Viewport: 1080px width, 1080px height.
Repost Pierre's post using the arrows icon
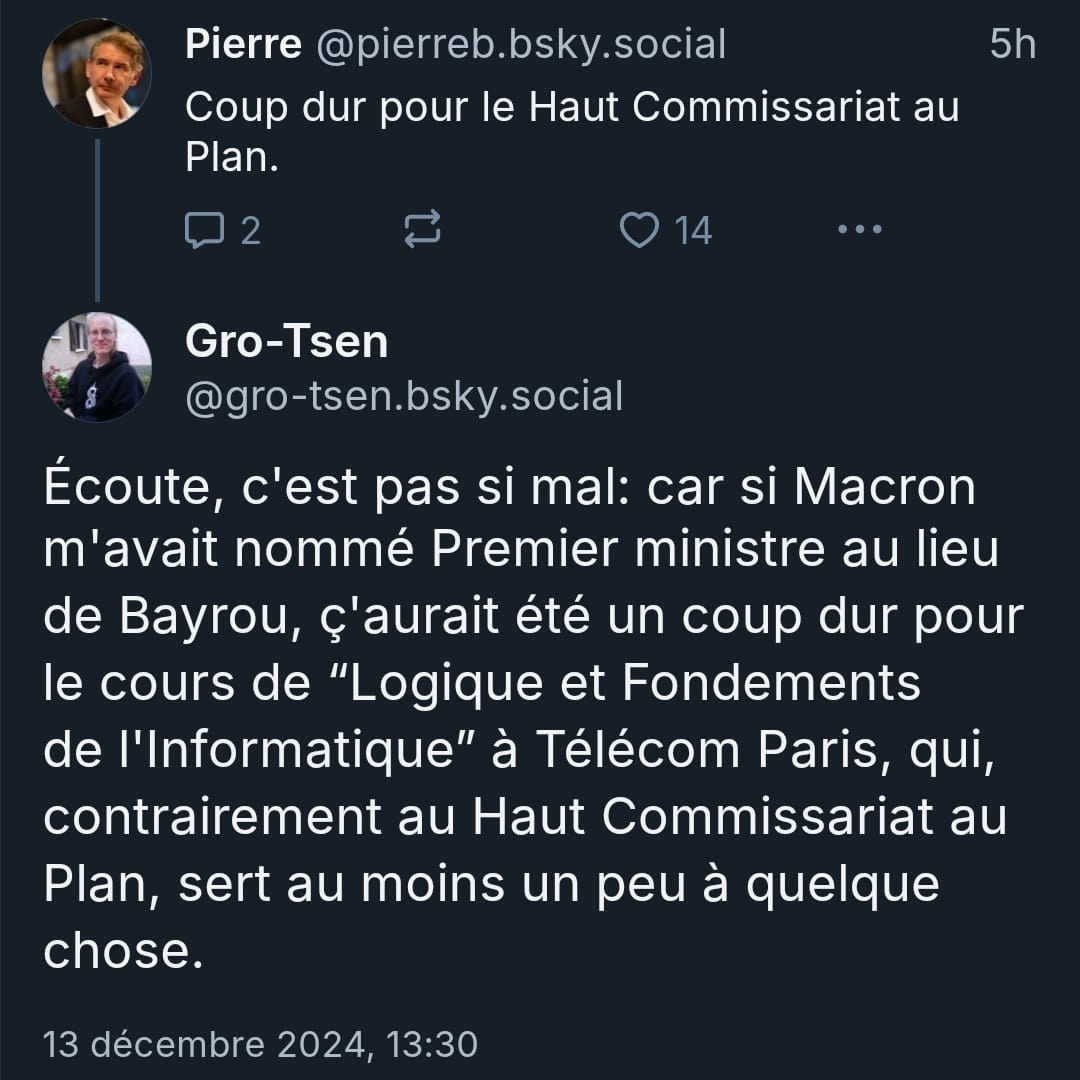click(421, 231)
